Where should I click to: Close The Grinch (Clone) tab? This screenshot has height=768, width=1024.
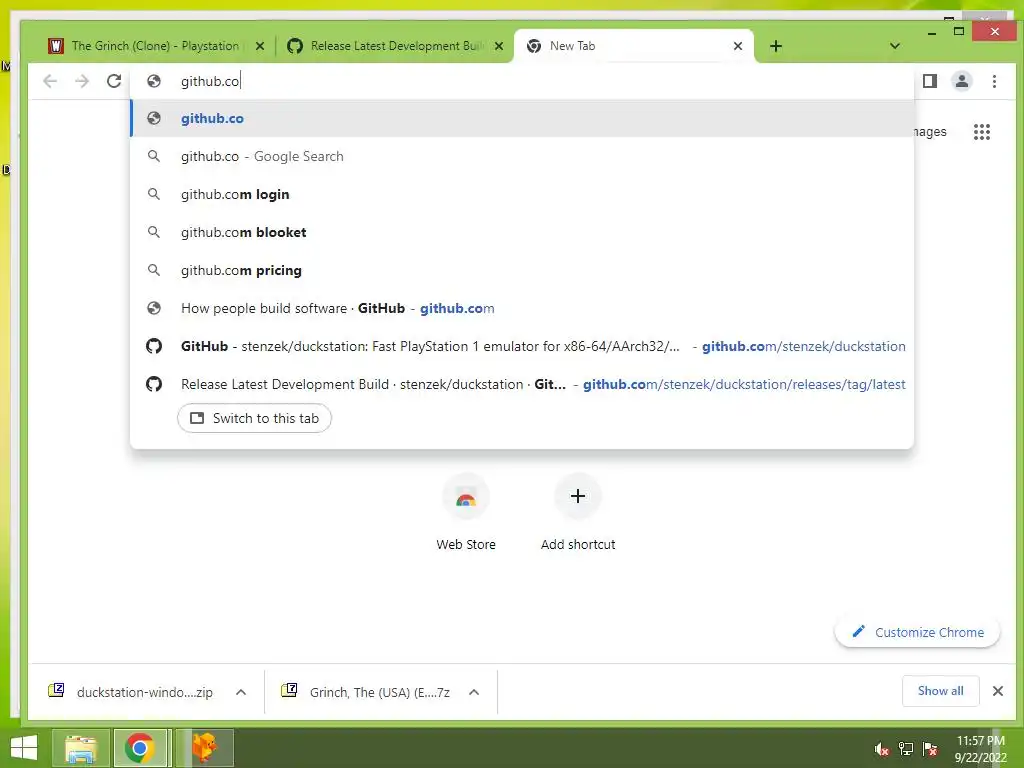click(260, 46)
